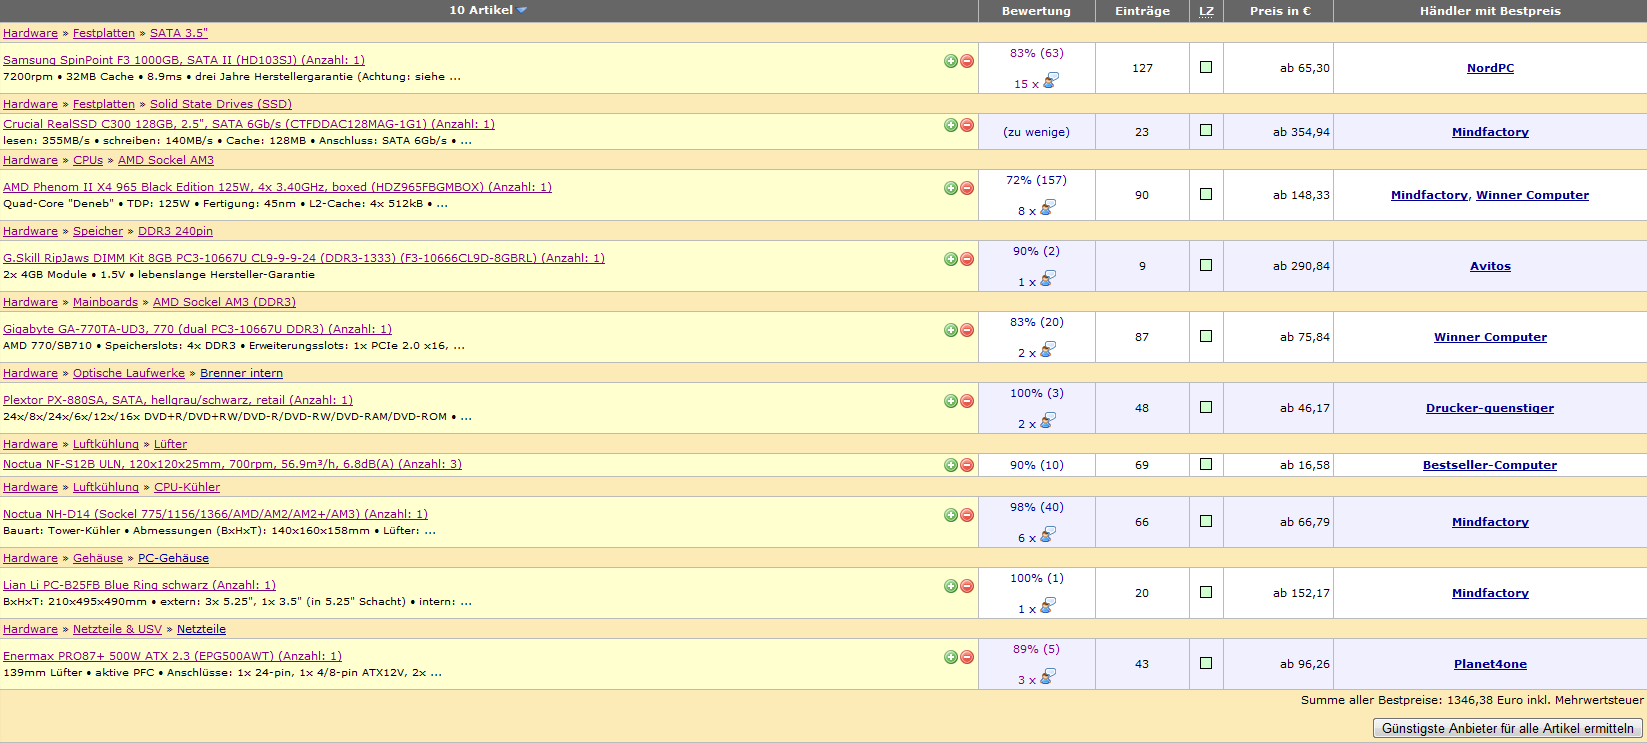The height and width of the screenshot is (743, 1647).
Task: Open the Samsung SpinPoint F3 1000GB product link
Action: tap(184, 60)
